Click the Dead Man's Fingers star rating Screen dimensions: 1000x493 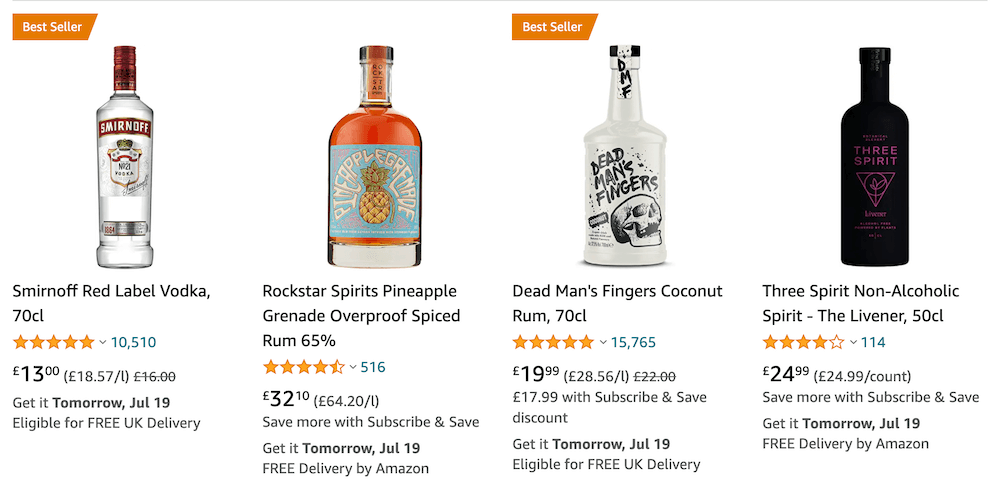553,342
